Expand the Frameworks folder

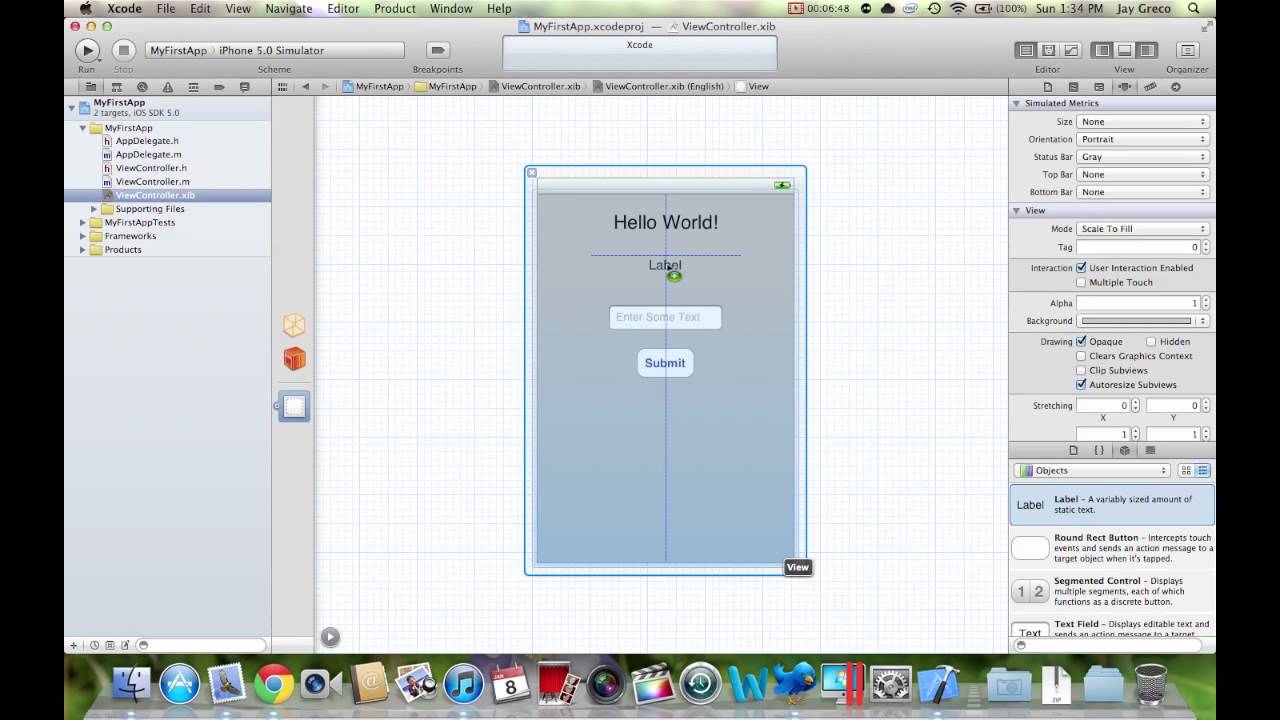point(83,236)
